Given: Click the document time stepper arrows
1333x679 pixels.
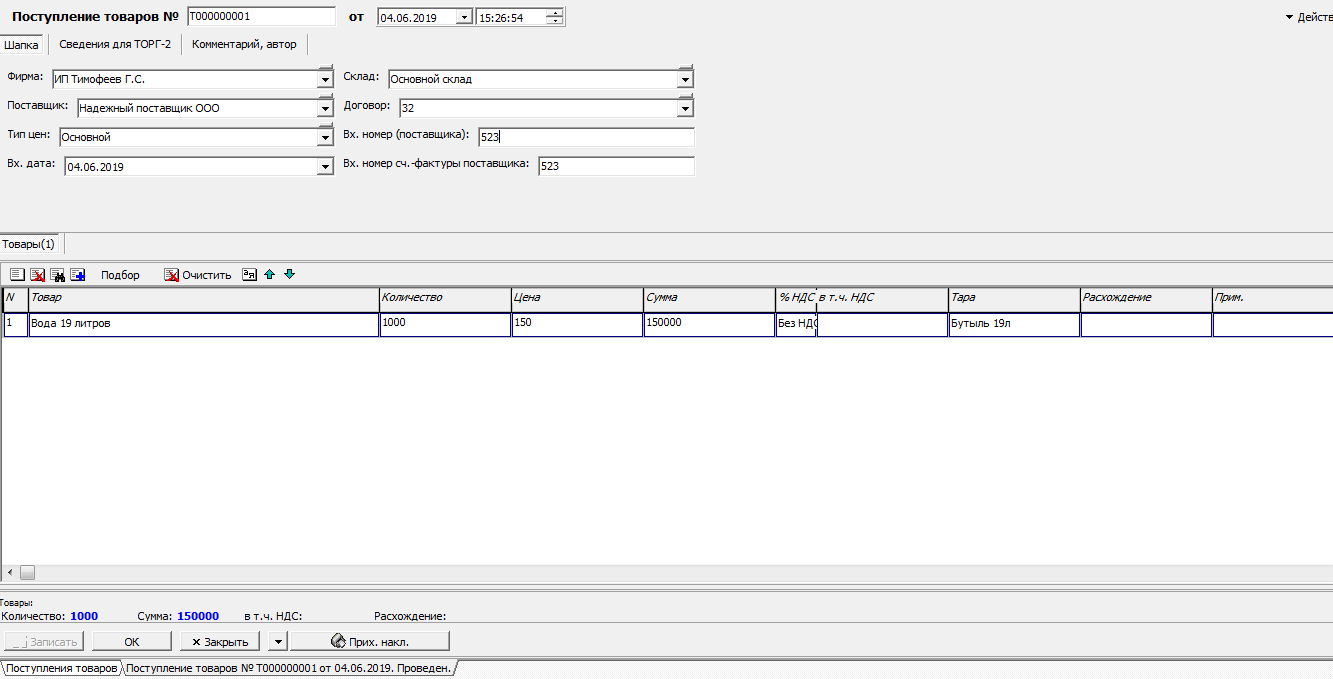Looking at the screenshot, I should pyautogui.click(x=555, y=17).
